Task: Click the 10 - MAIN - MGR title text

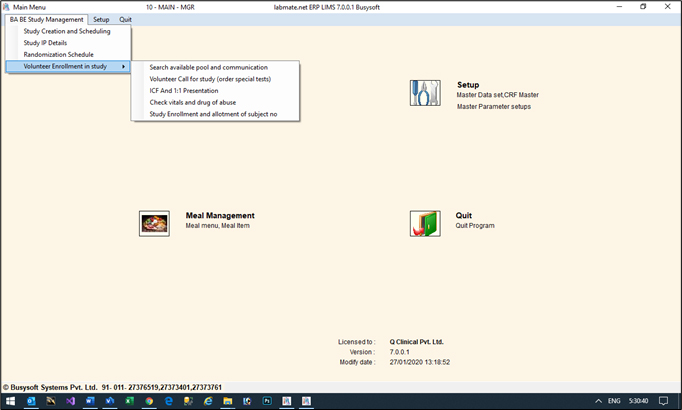Action: [x=170, y=7]
